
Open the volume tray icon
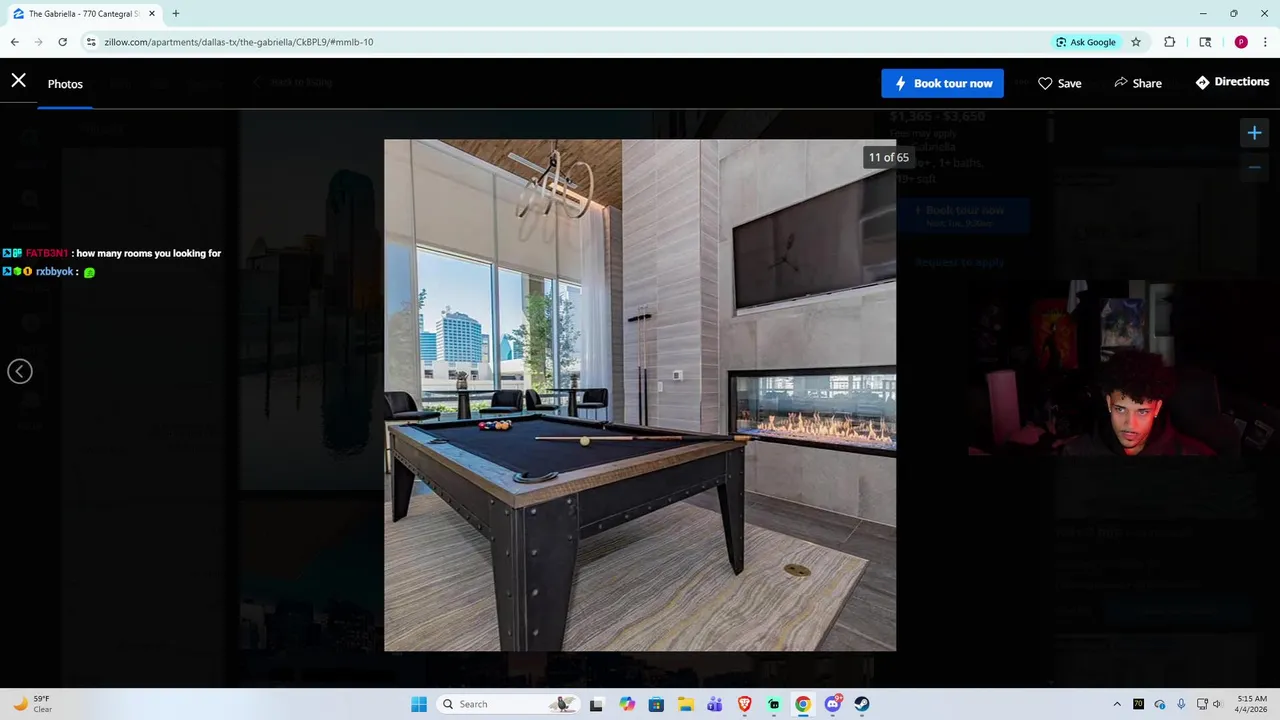click(x=1217, y=704)
